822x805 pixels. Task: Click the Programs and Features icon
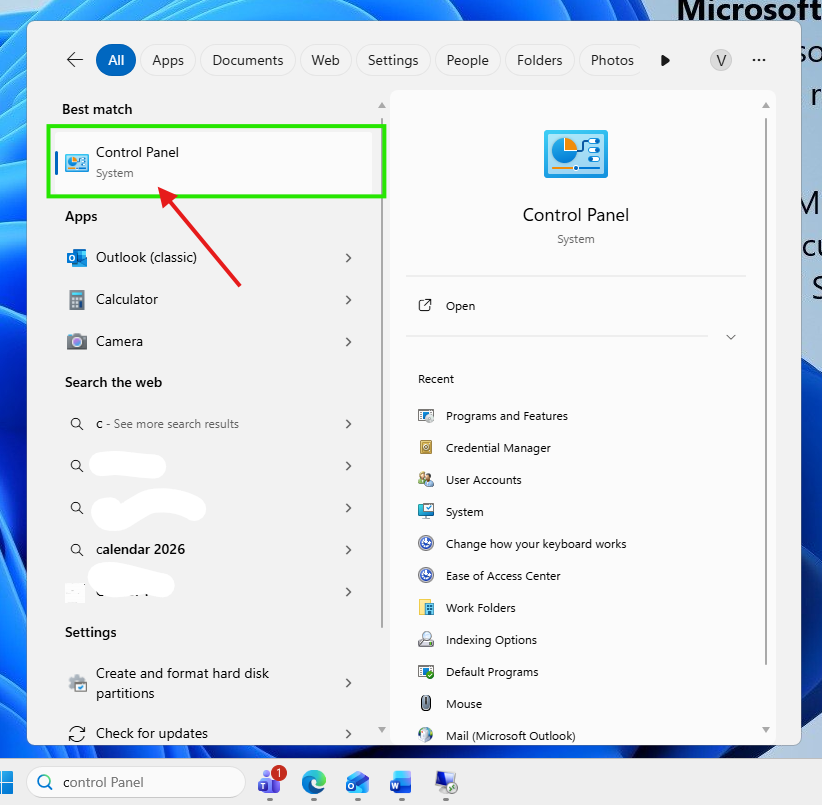tap(426, 416)
